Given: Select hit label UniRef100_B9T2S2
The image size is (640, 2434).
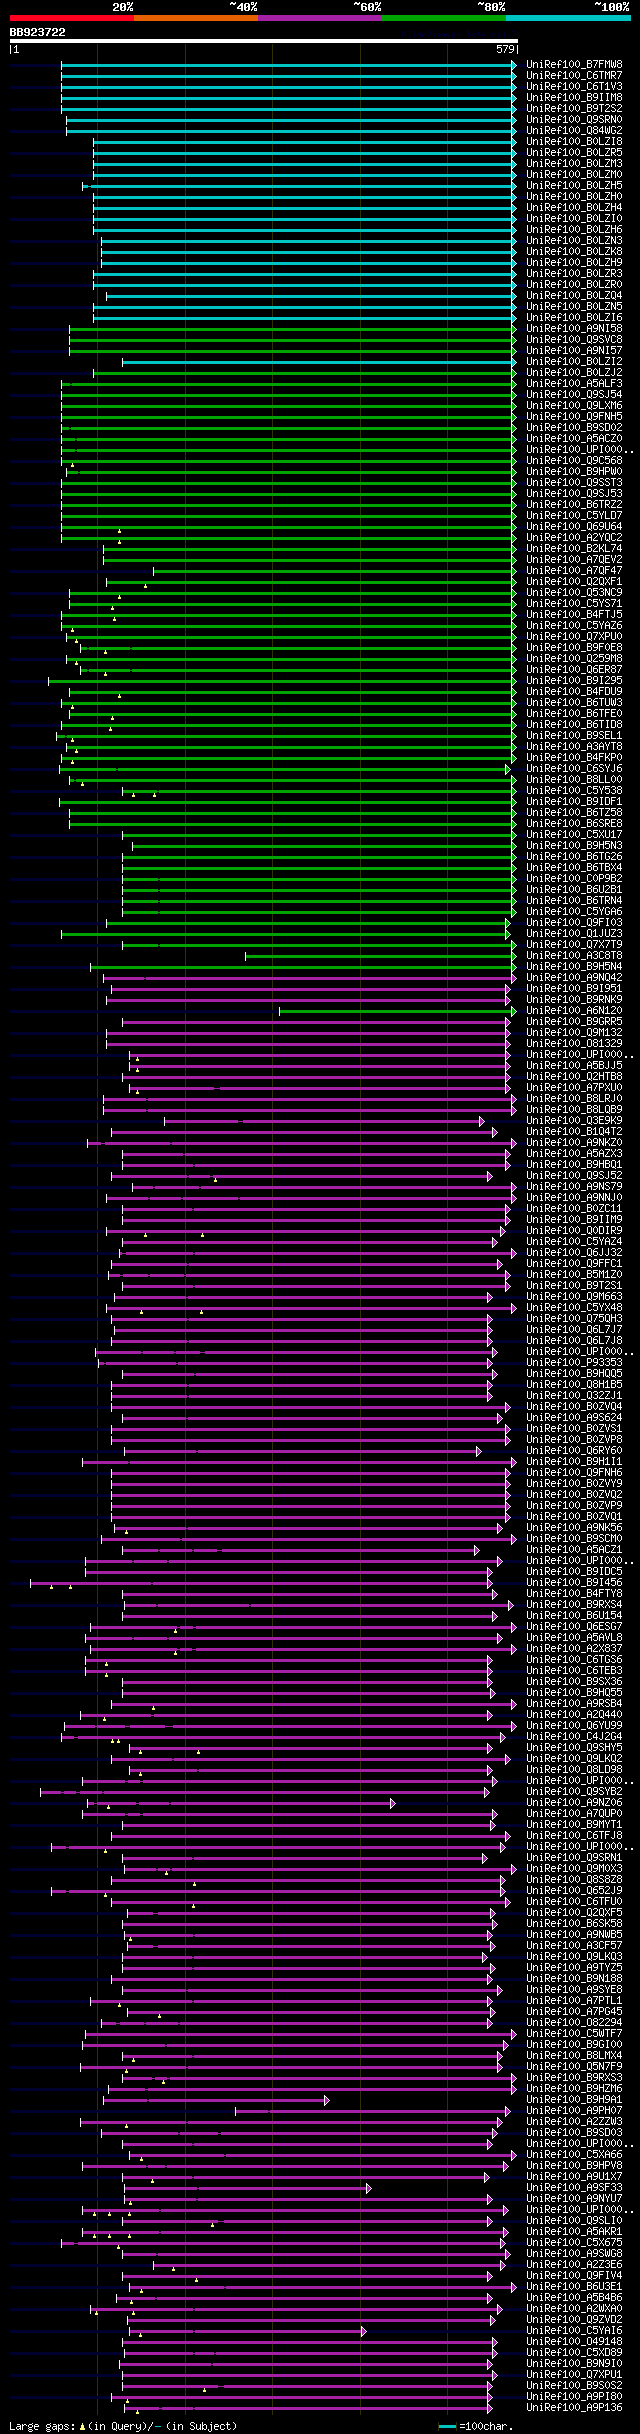Looking at the screenshot, I should pos(574,109).
